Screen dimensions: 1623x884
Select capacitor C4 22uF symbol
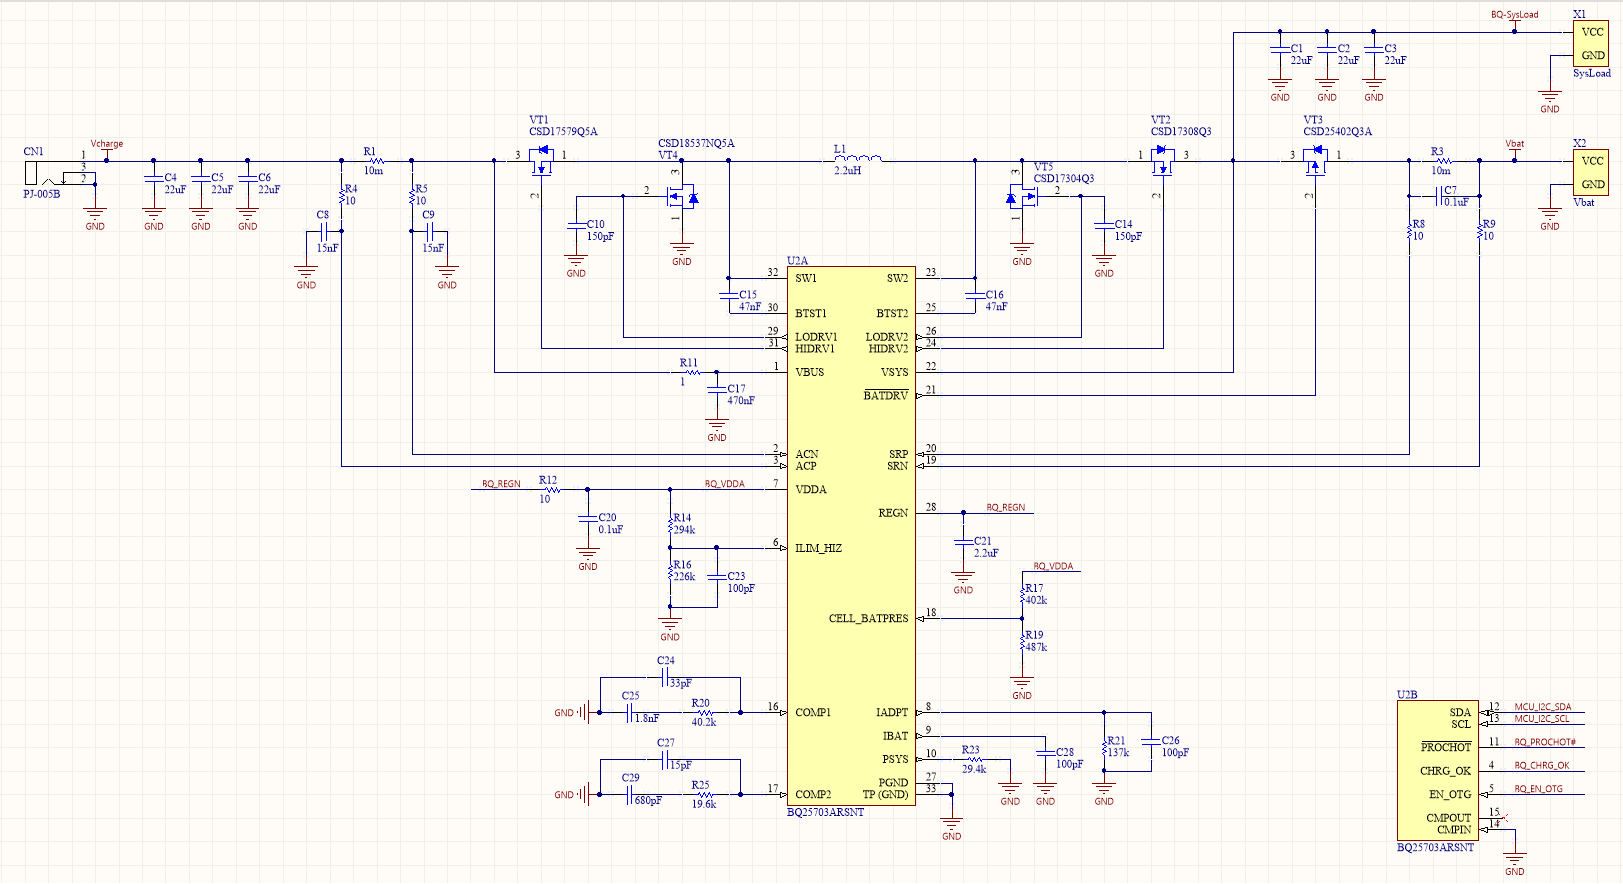point(153,178)
